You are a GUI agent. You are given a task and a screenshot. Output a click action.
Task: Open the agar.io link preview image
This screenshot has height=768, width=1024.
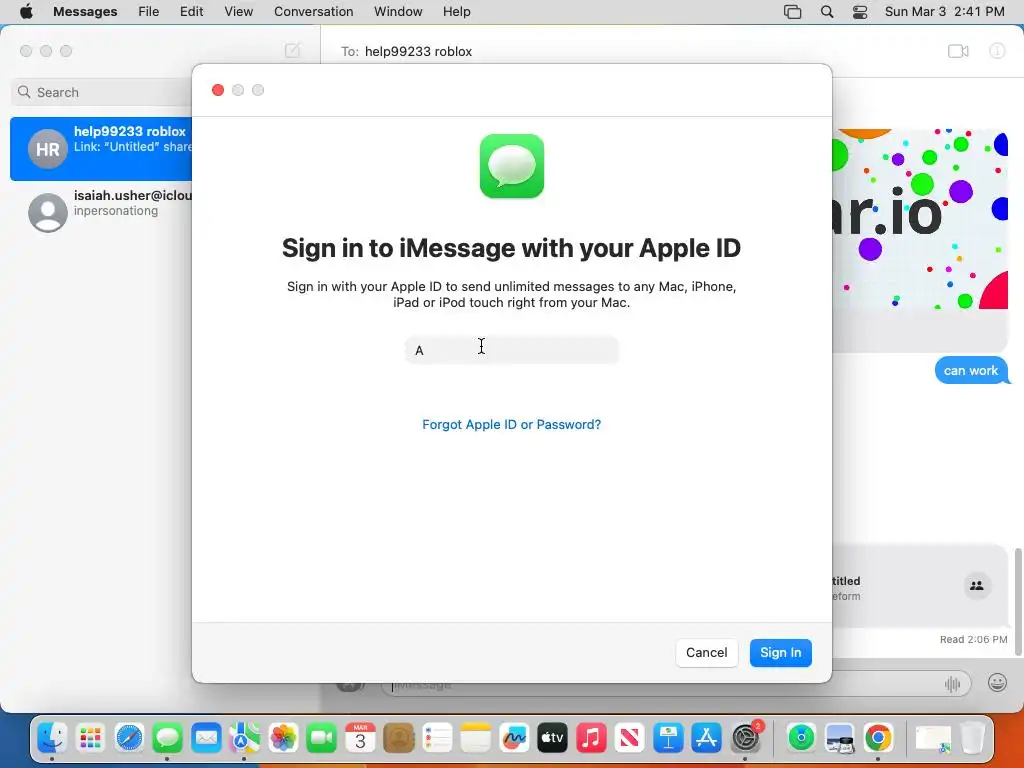click(921, 219)
